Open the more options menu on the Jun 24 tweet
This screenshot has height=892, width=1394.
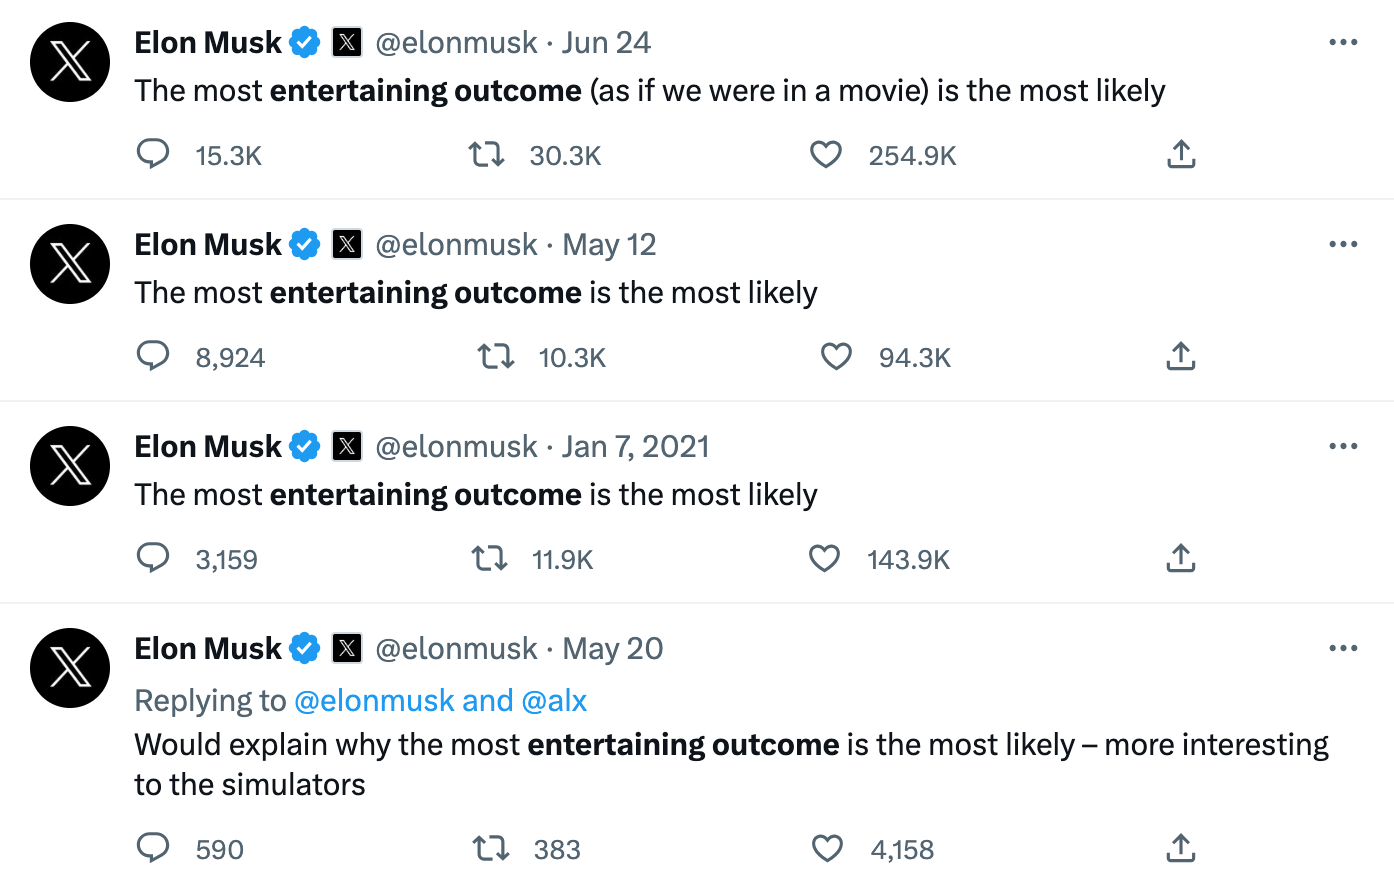click(1343, 41)
